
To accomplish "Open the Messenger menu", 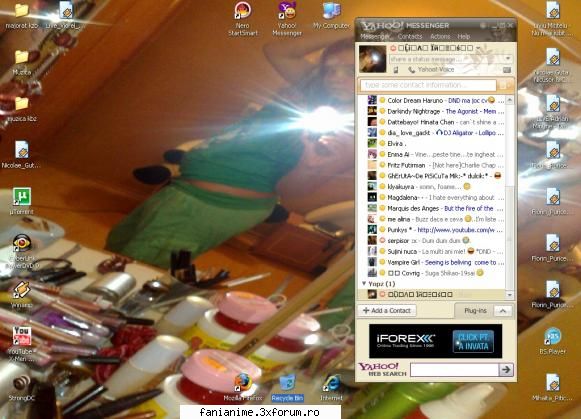I will 375,37.
